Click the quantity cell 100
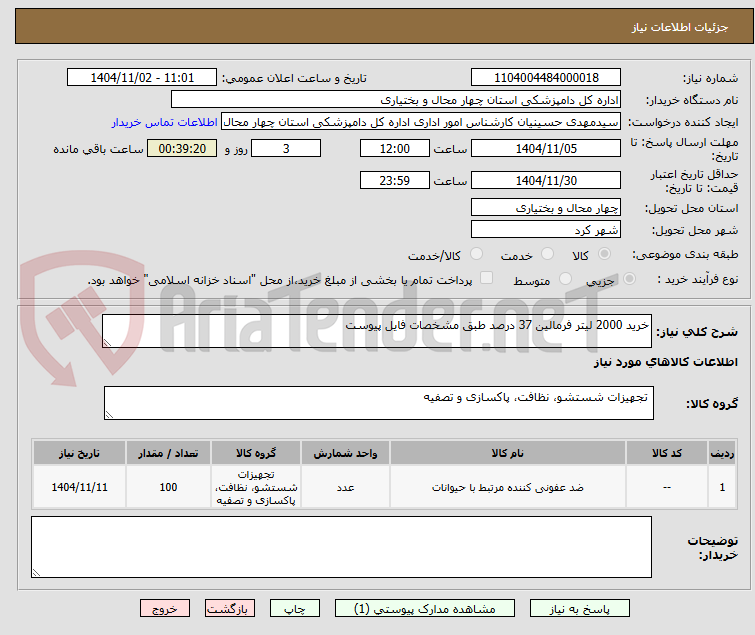 click(168, 487)
